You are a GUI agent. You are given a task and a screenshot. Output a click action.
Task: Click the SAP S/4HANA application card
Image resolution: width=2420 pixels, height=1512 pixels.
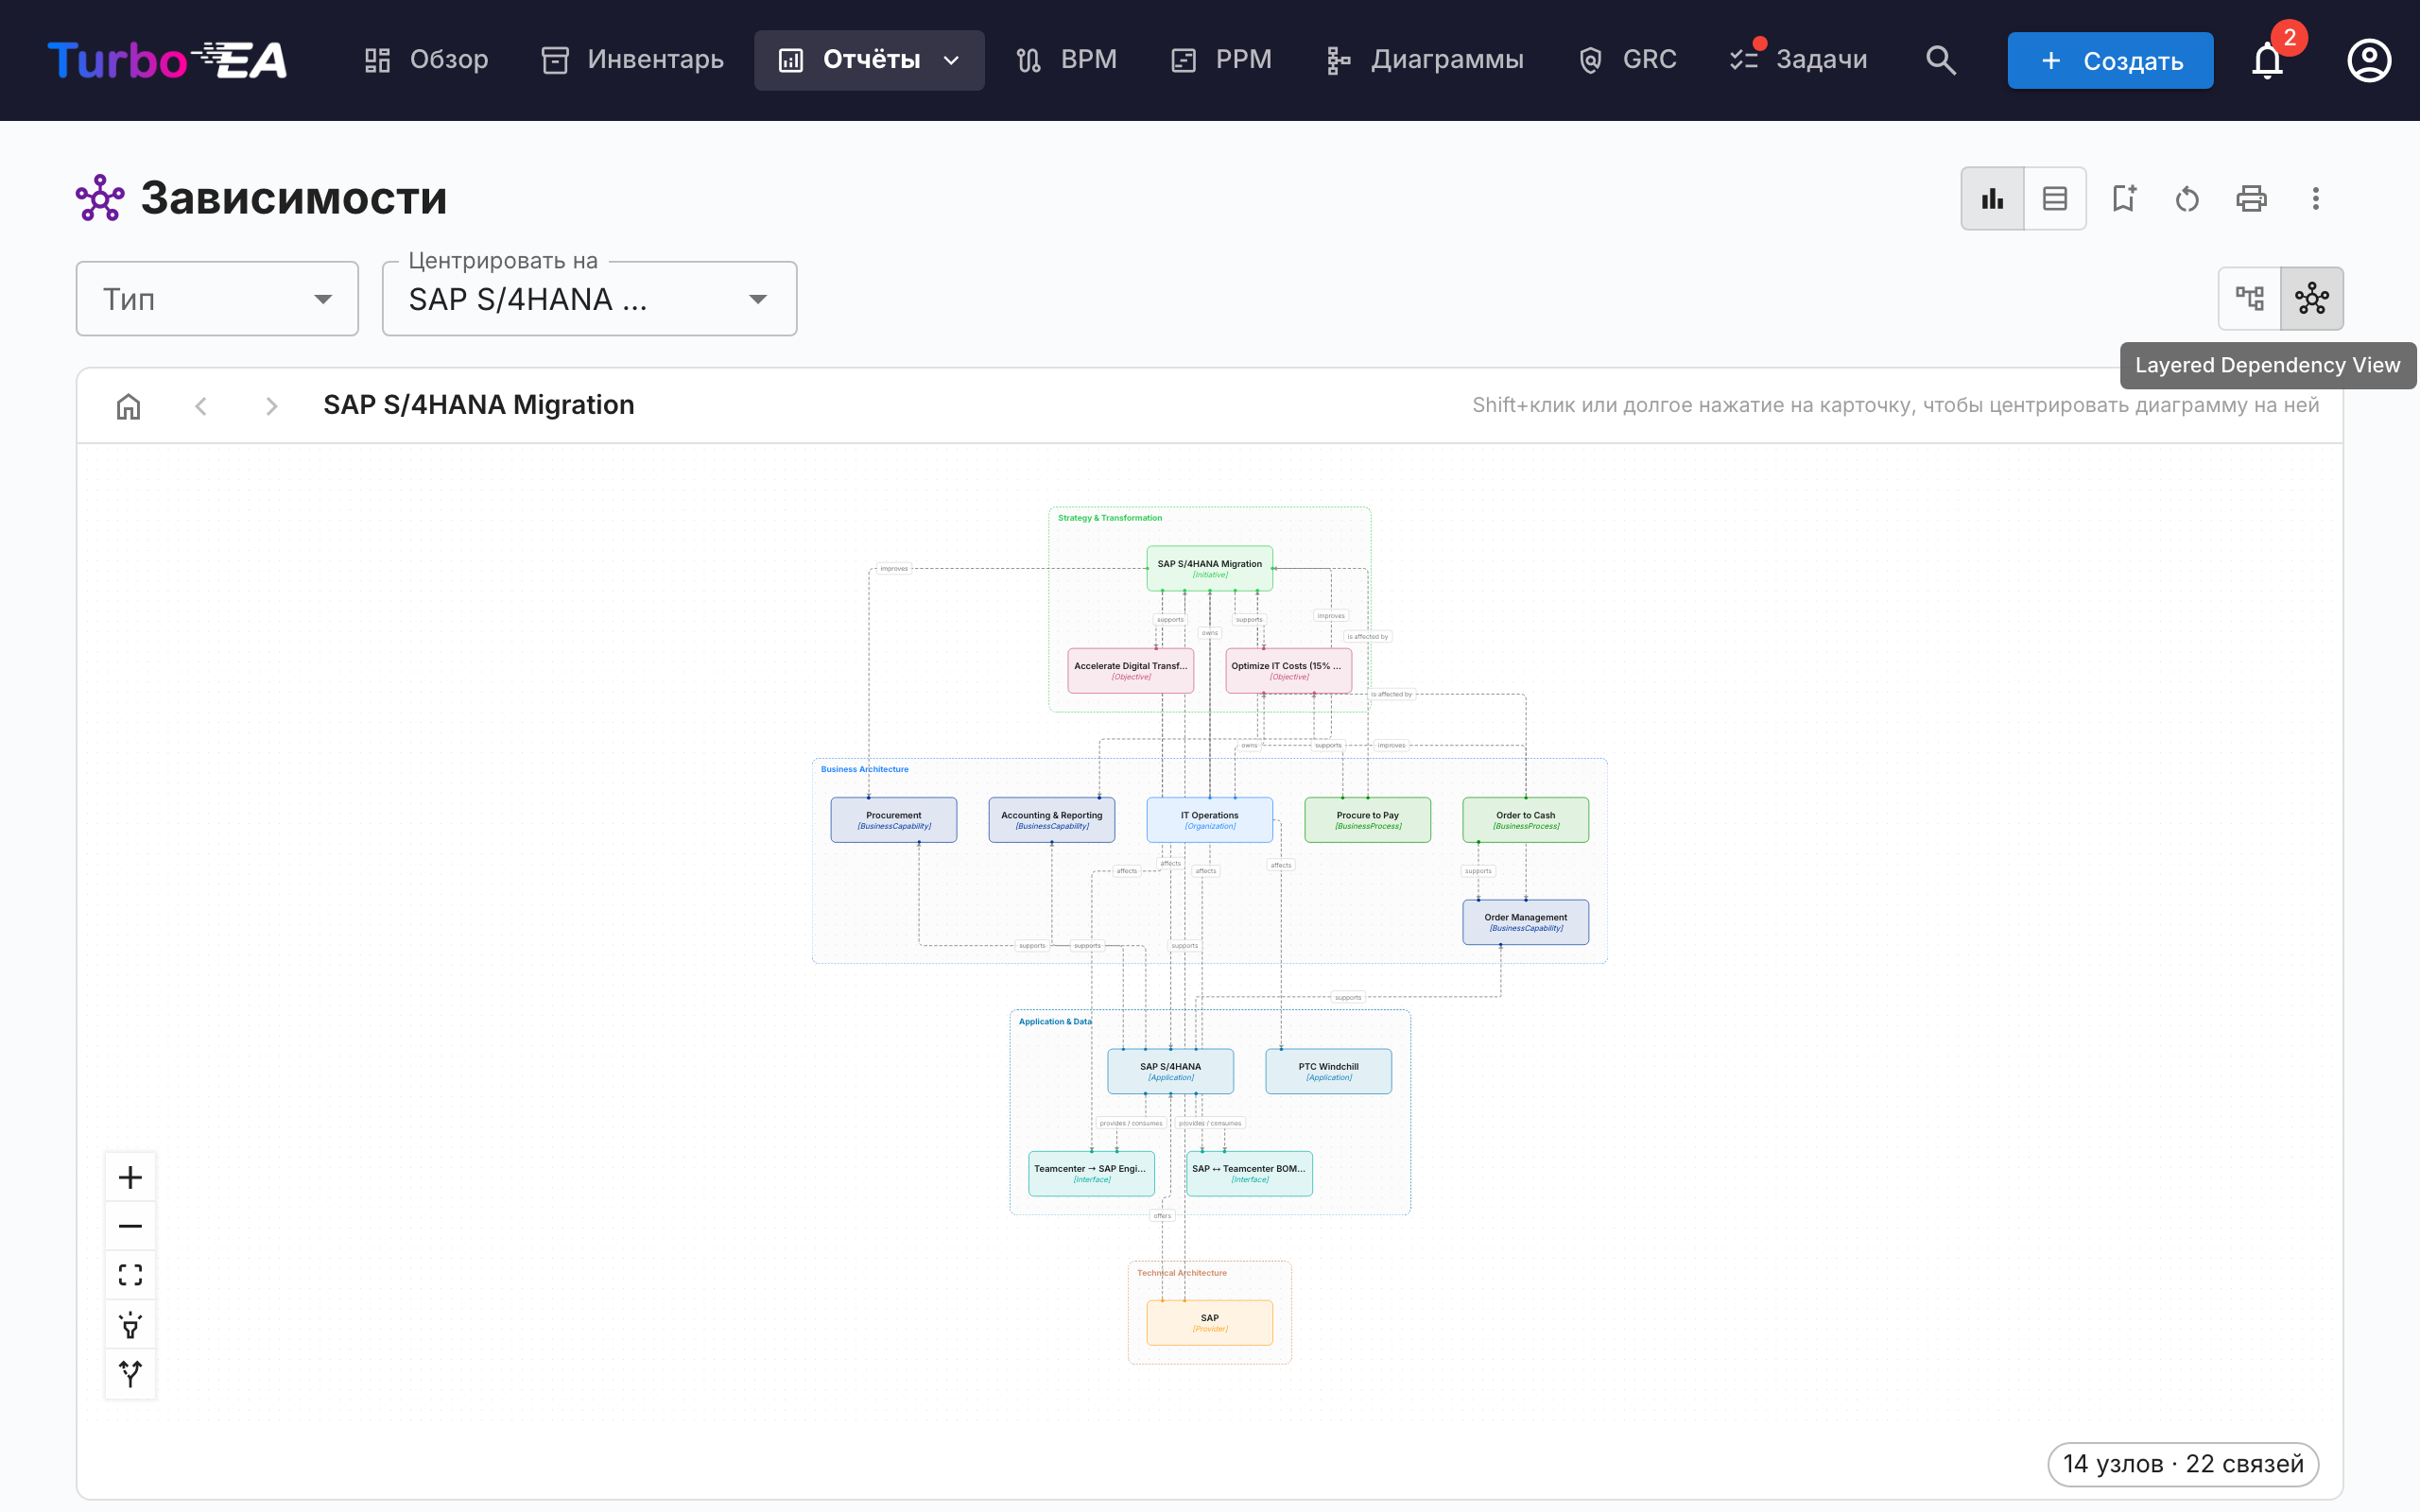1170,1071
